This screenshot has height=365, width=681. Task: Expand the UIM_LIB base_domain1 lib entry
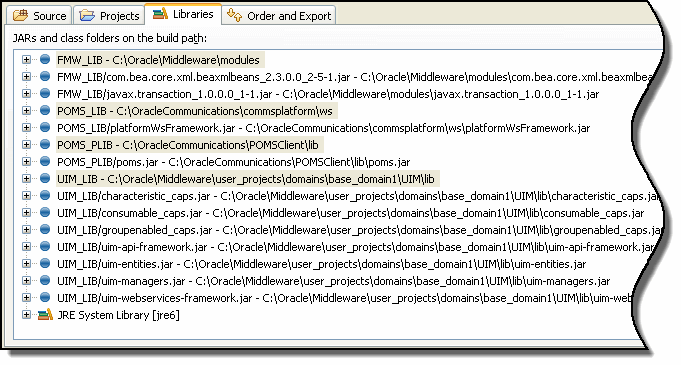click(26, 178)
